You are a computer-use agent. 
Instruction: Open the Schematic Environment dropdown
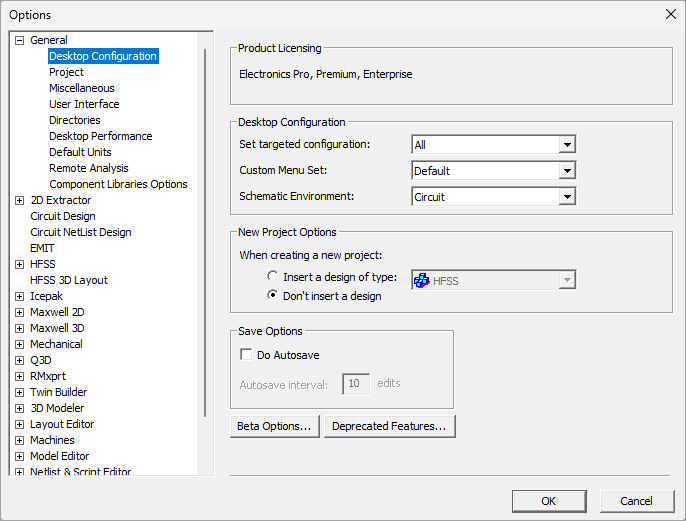point(567,196)
